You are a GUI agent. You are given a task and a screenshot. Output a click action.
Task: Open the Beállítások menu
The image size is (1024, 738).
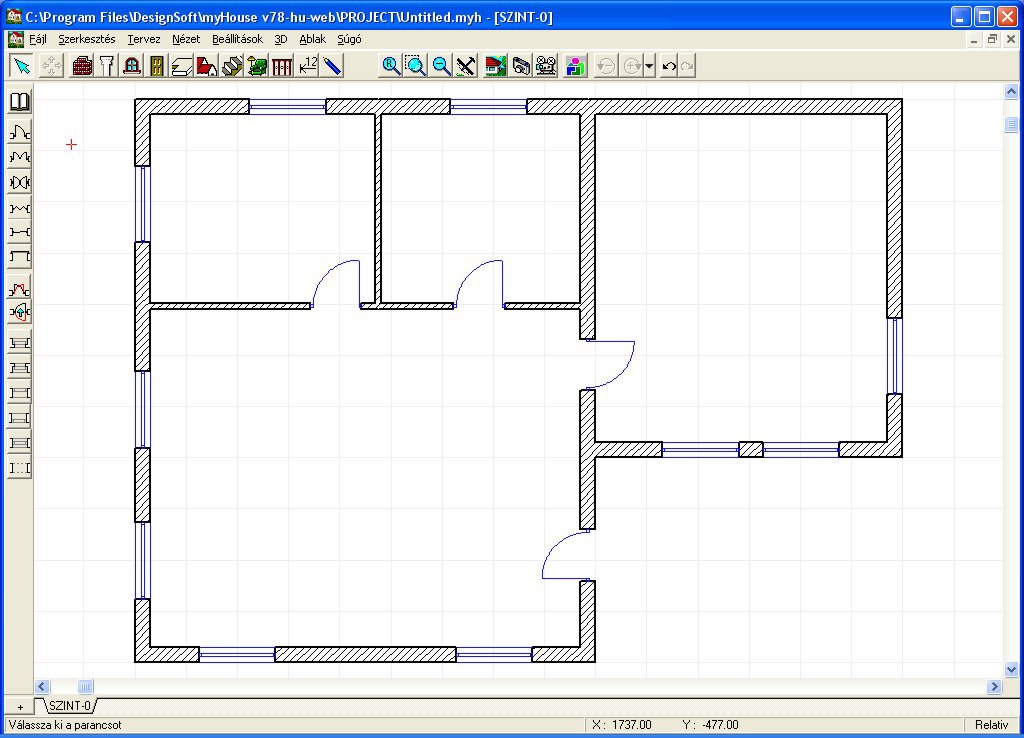237,39
